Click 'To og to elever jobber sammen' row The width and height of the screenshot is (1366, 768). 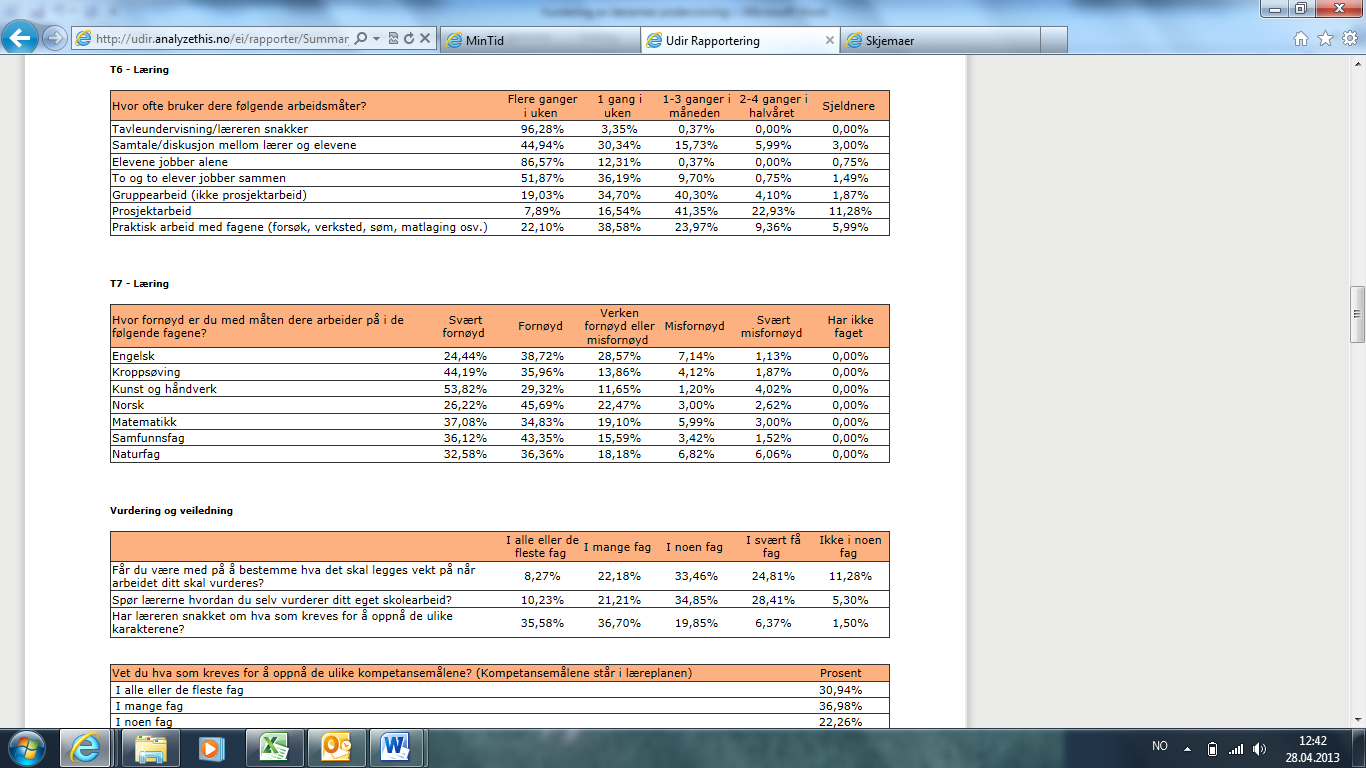tap(499, 178)
